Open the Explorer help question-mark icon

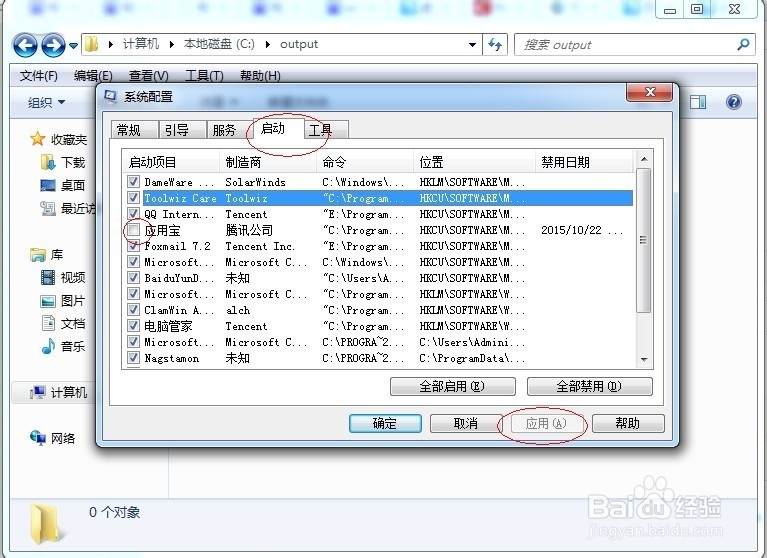click(733, 102)
